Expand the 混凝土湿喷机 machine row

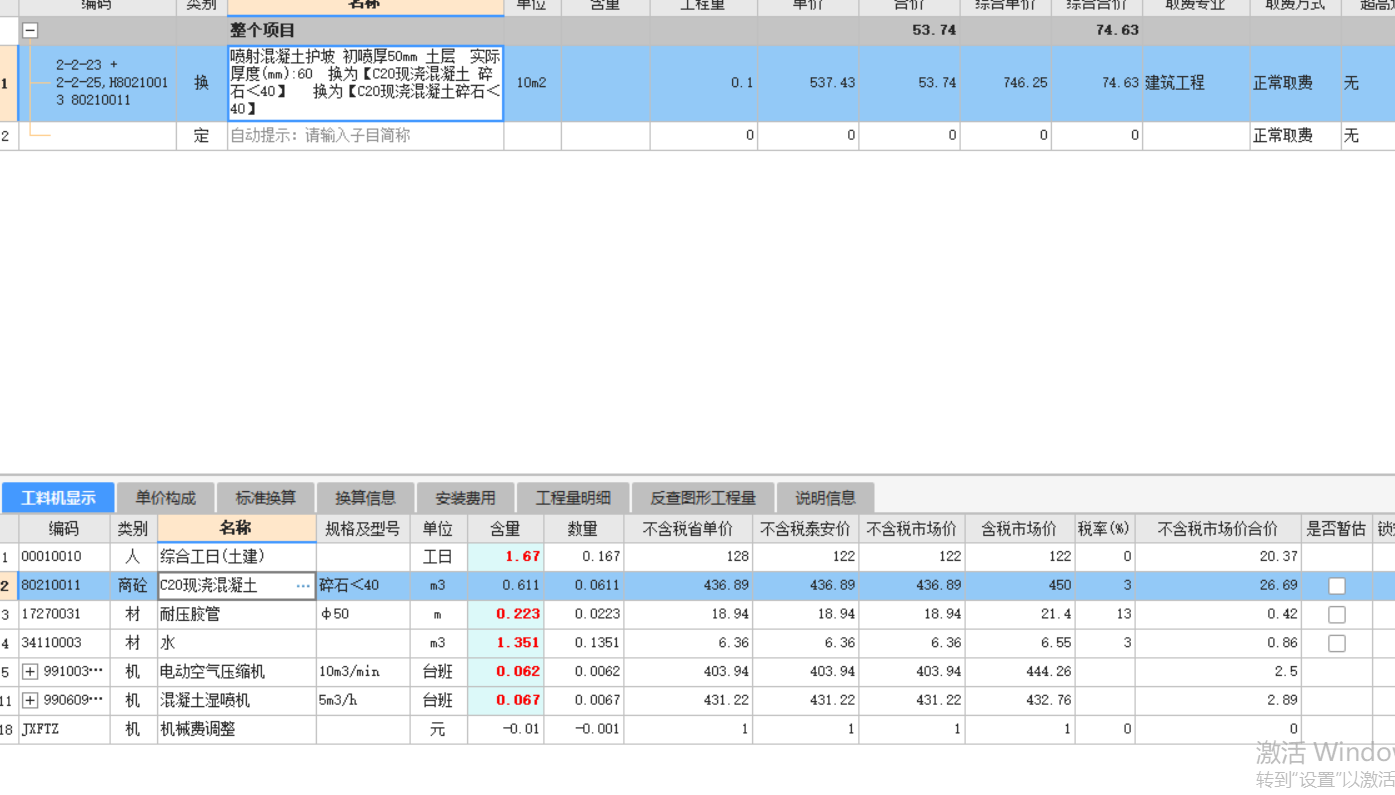point(30,701)
